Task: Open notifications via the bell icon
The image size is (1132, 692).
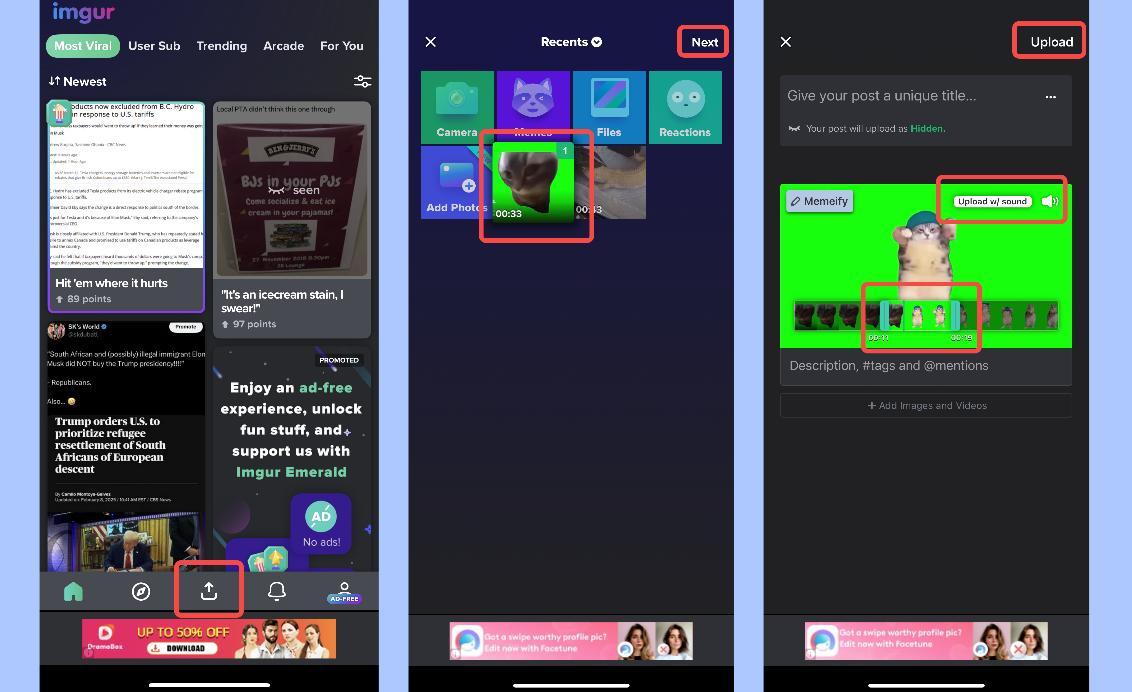Action: coord(276,590)
